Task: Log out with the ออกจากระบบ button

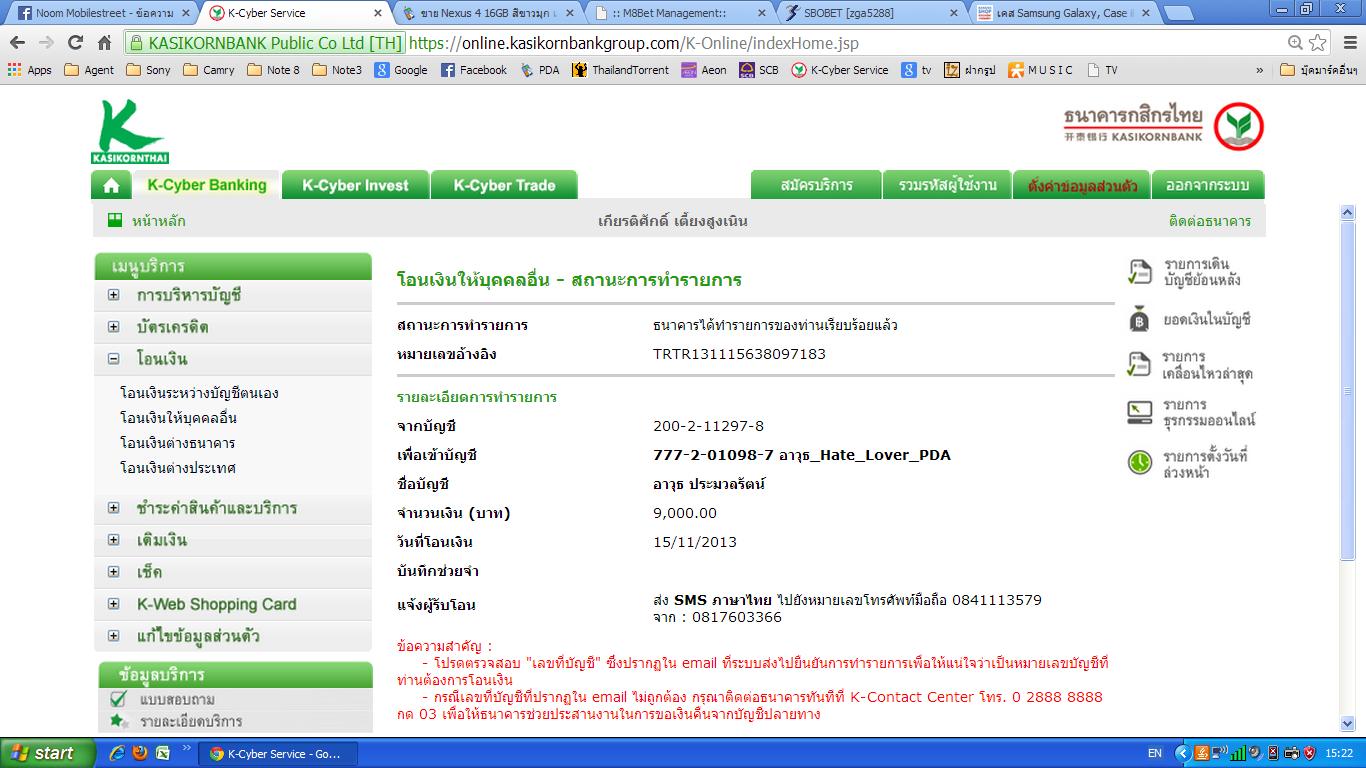Action: 1208,185
